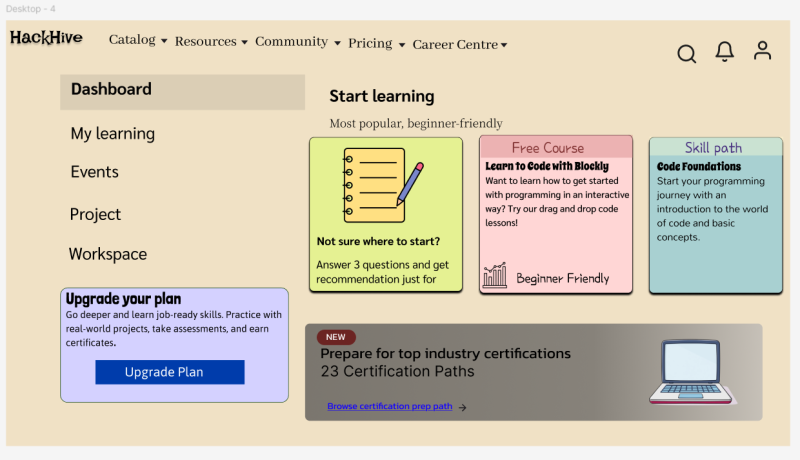This screenshot has height=460, width=800.
Task: Click the Beginner Friendly label
Action: coord(563,278)
